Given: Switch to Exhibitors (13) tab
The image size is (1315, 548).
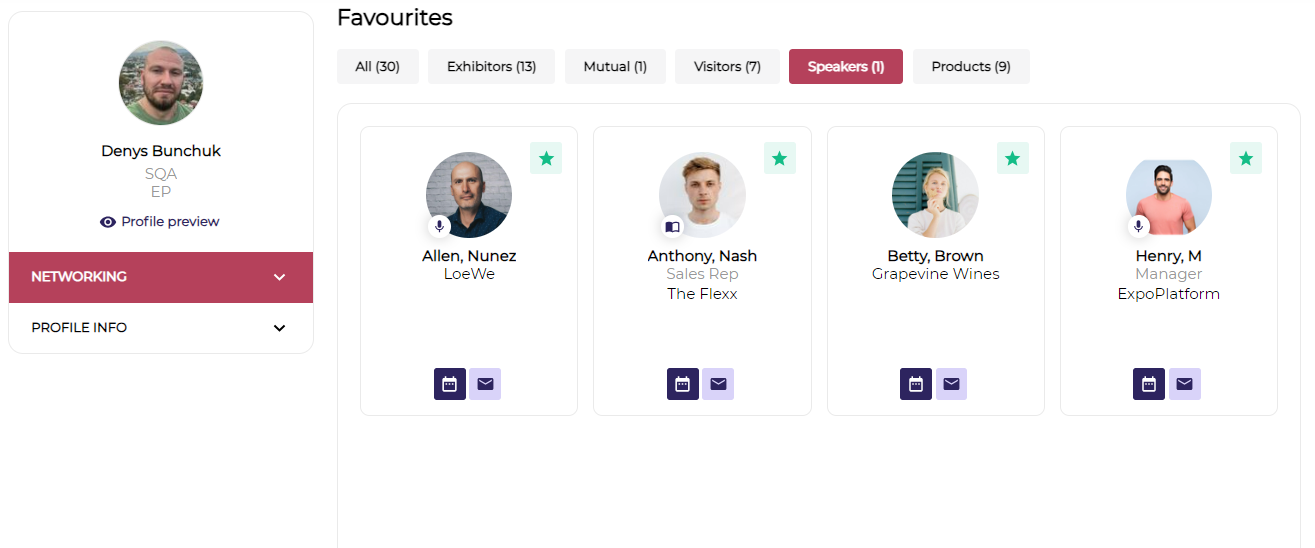Looking at the screenshot, I should (x=491, y=67).
